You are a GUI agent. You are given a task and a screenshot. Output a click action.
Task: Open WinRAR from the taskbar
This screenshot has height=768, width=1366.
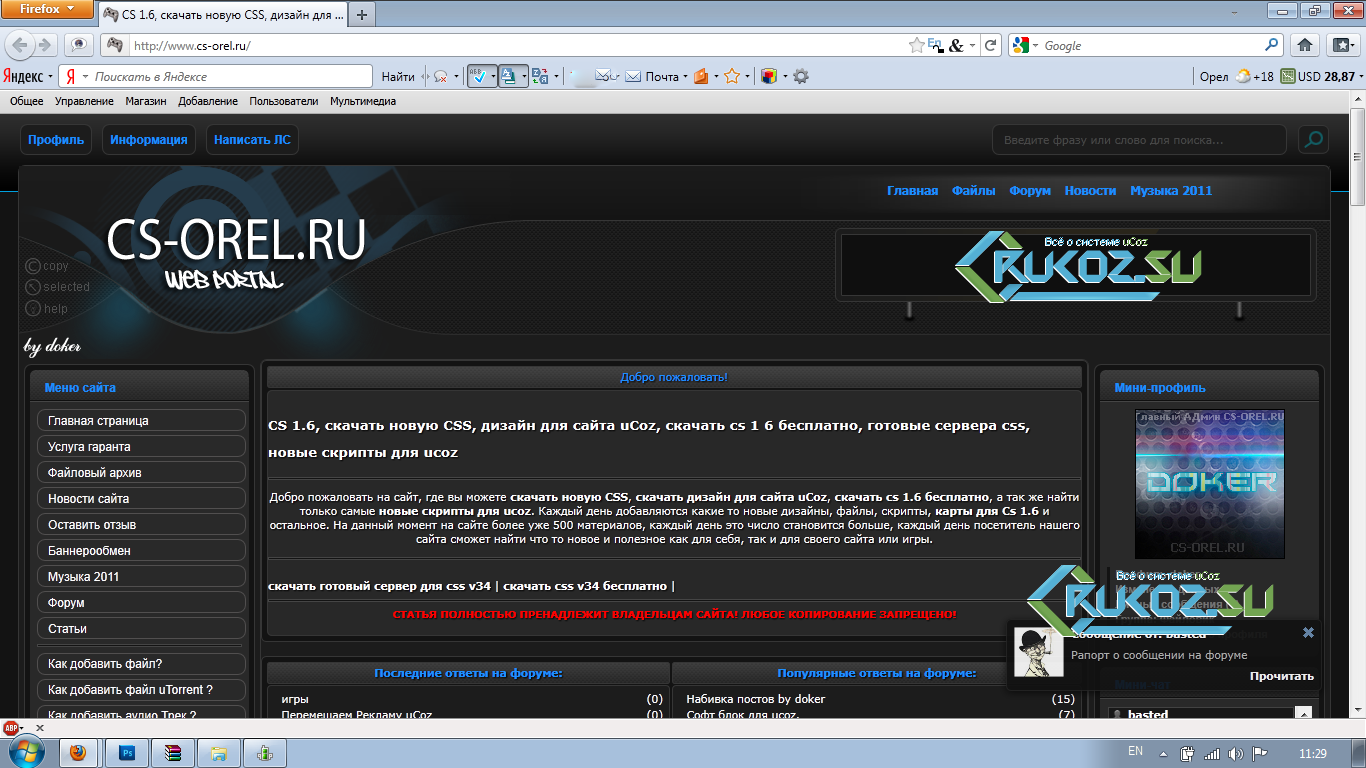[173, 752]
